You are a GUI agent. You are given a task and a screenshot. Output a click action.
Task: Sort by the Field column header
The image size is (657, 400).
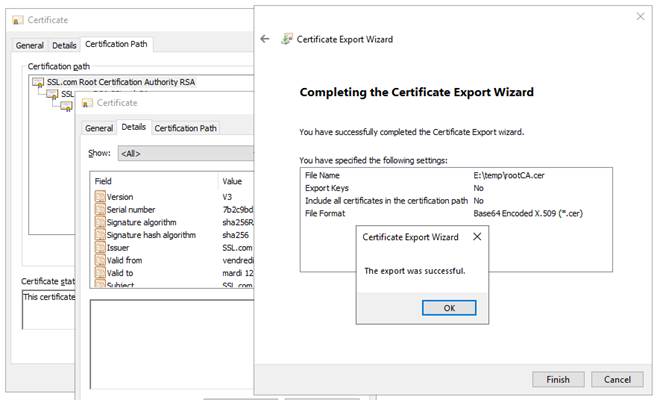[x=152, y=181]
